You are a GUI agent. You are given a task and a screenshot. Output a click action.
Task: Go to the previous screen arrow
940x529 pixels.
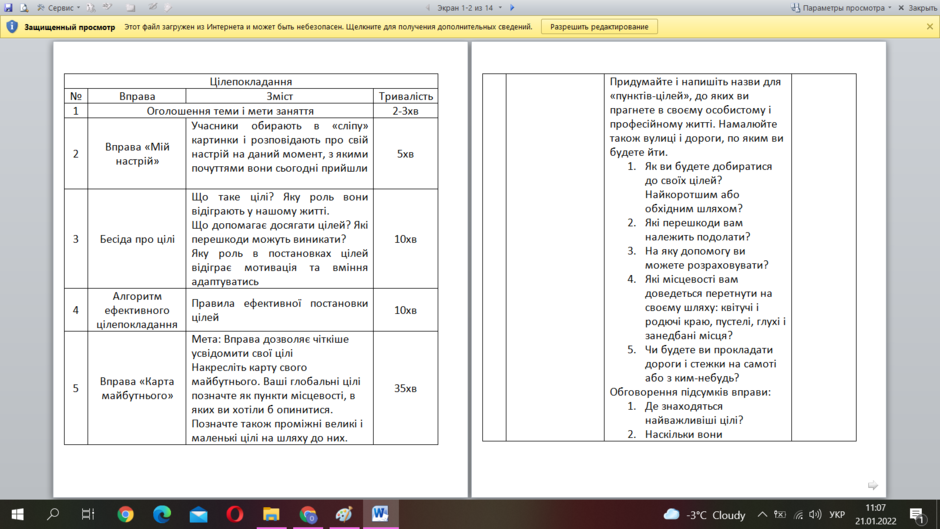(428, 8)
